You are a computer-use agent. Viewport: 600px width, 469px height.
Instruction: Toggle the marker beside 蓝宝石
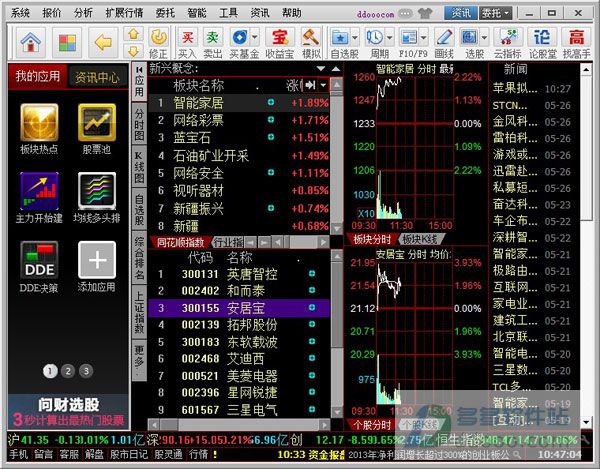(x=271, y=137)
